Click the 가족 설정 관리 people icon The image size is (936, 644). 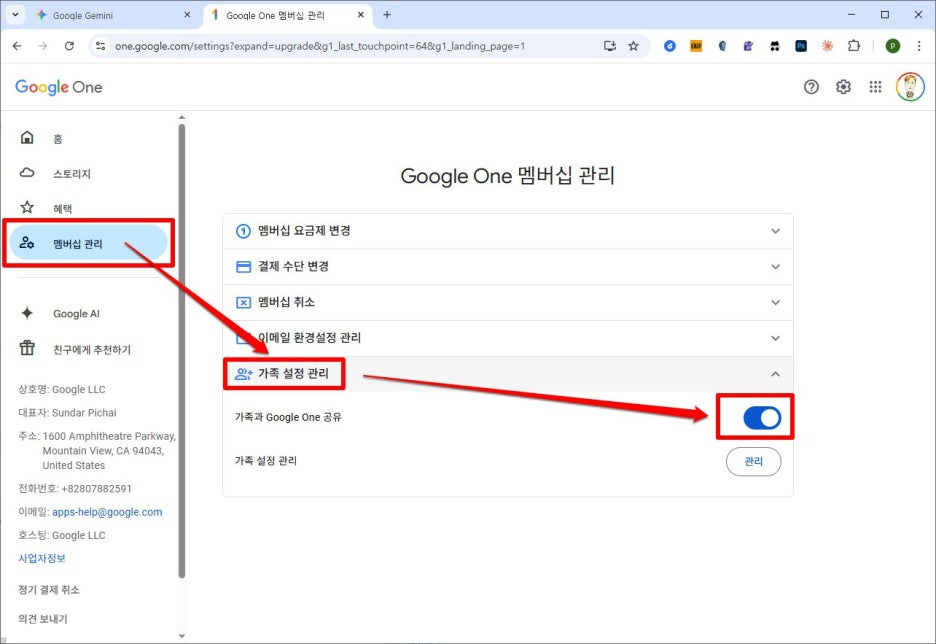244,374
